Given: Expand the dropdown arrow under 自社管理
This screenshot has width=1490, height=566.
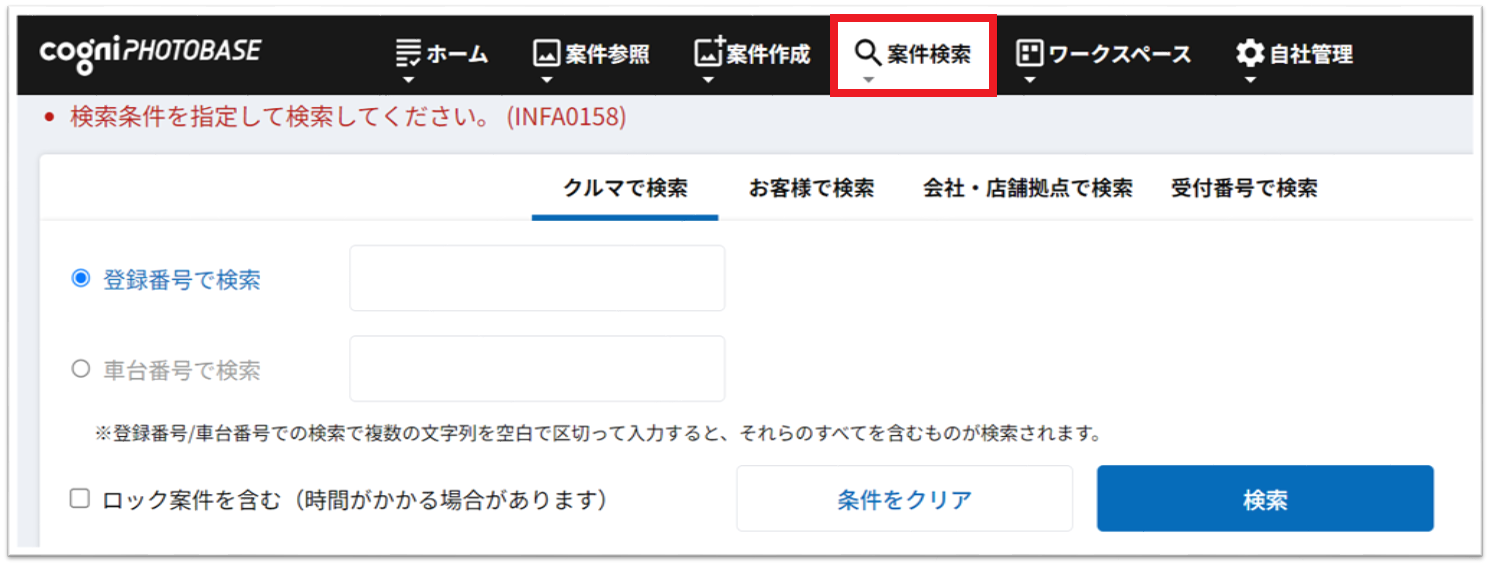Looking at the screenshot, I should click(x=1250, y=80).
